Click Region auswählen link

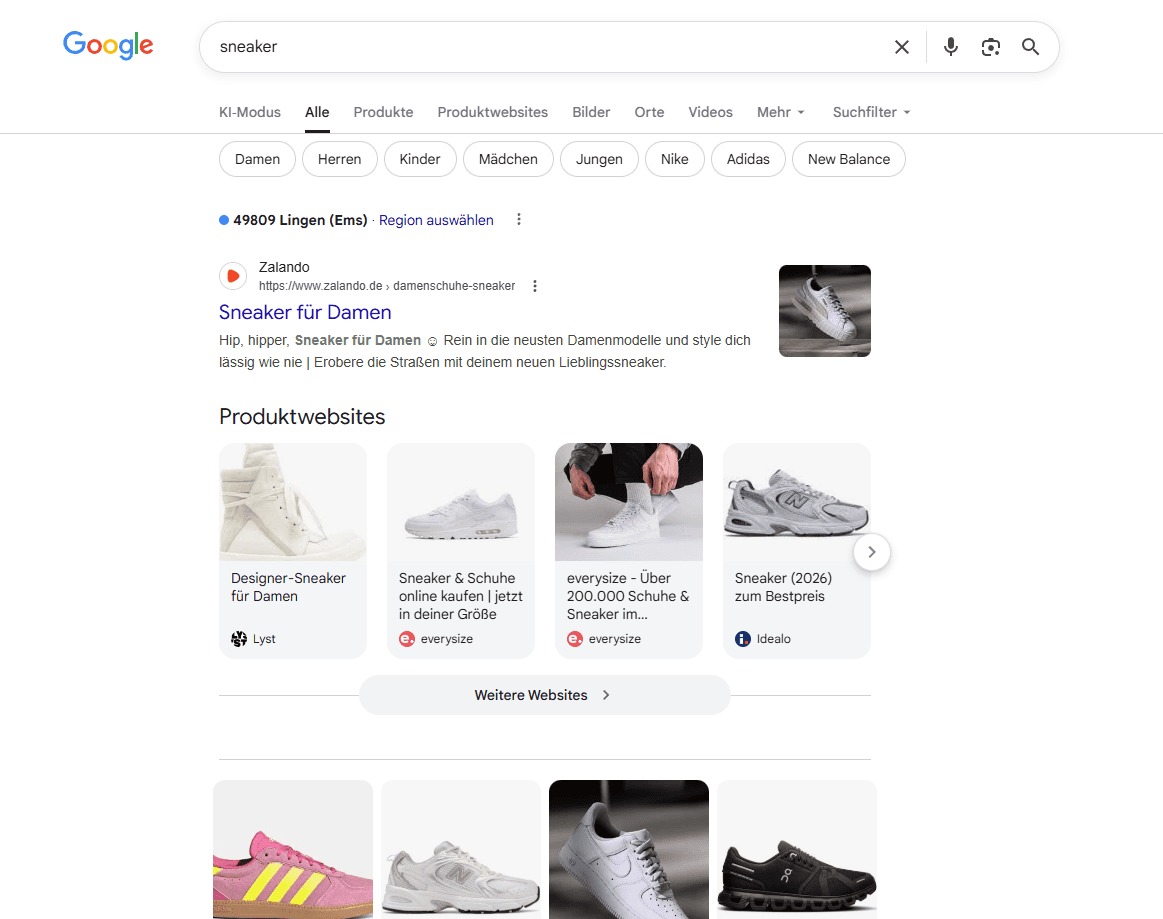[x=436, y=220]
